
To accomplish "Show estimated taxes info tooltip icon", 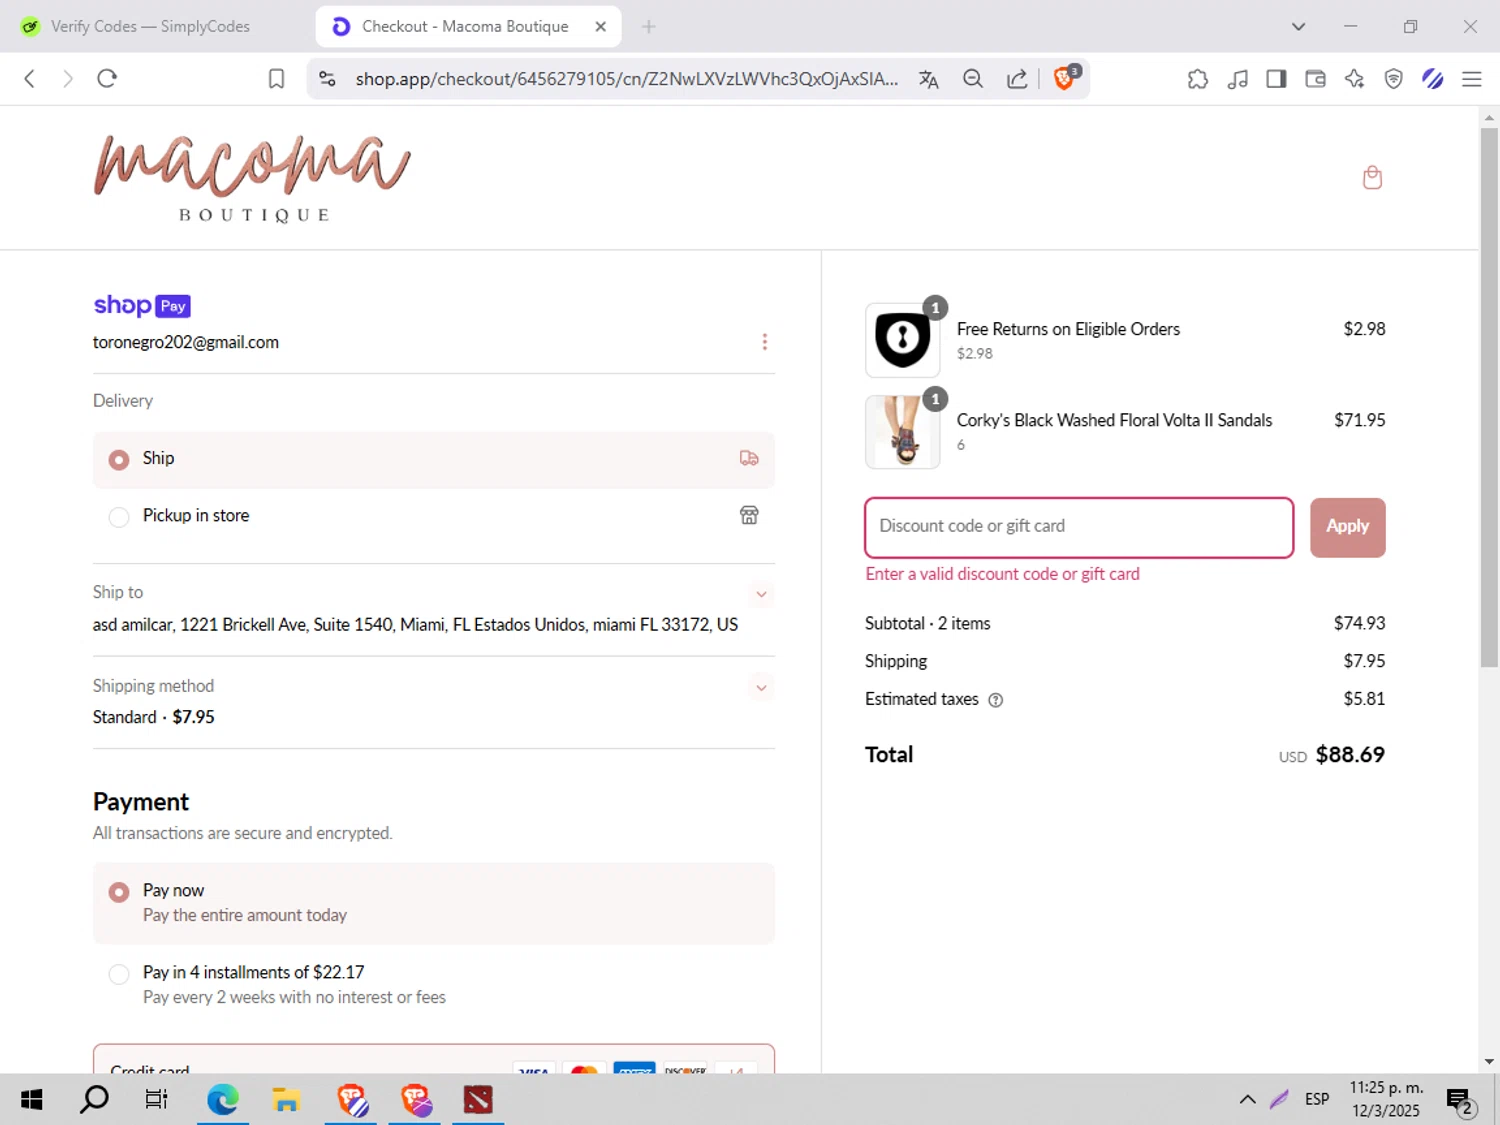I will (x=995, y=700).
